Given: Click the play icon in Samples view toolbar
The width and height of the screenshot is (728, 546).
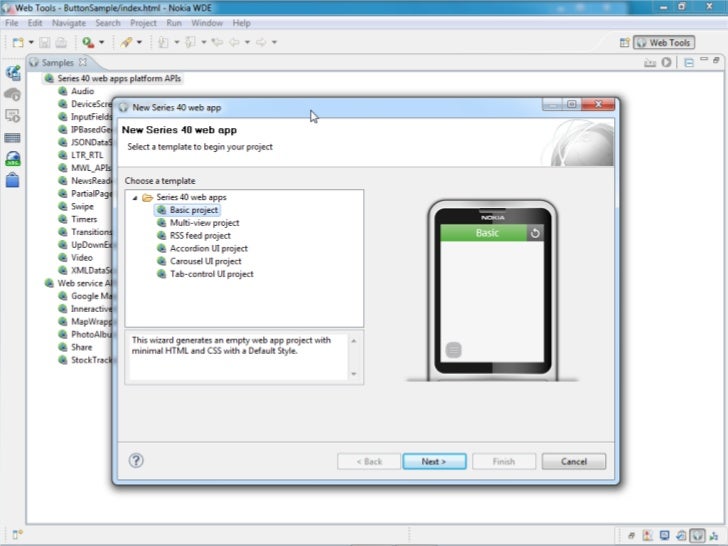Looking at the screenshot, I should click(x=666, y=62).
